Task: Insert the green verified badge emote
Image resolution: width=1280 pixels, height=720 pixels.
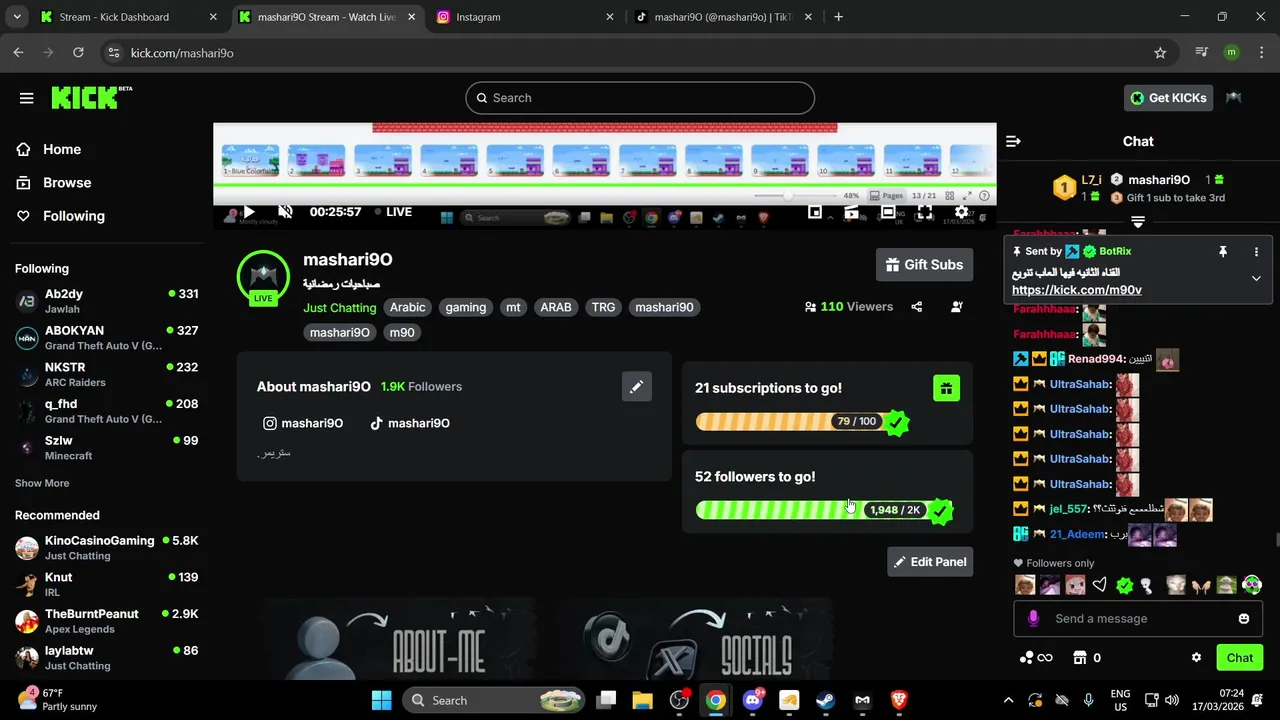Action: 1124,585
